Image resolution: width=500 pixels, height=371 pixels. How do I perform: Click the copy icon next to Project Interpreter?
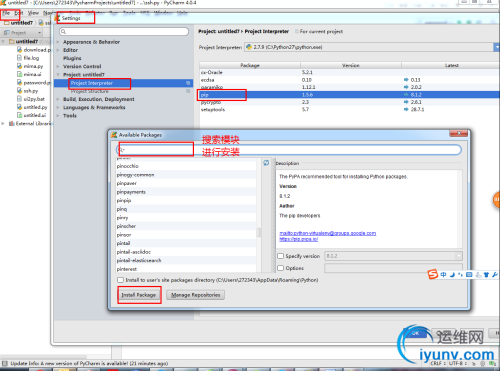(x=188, y=83)
